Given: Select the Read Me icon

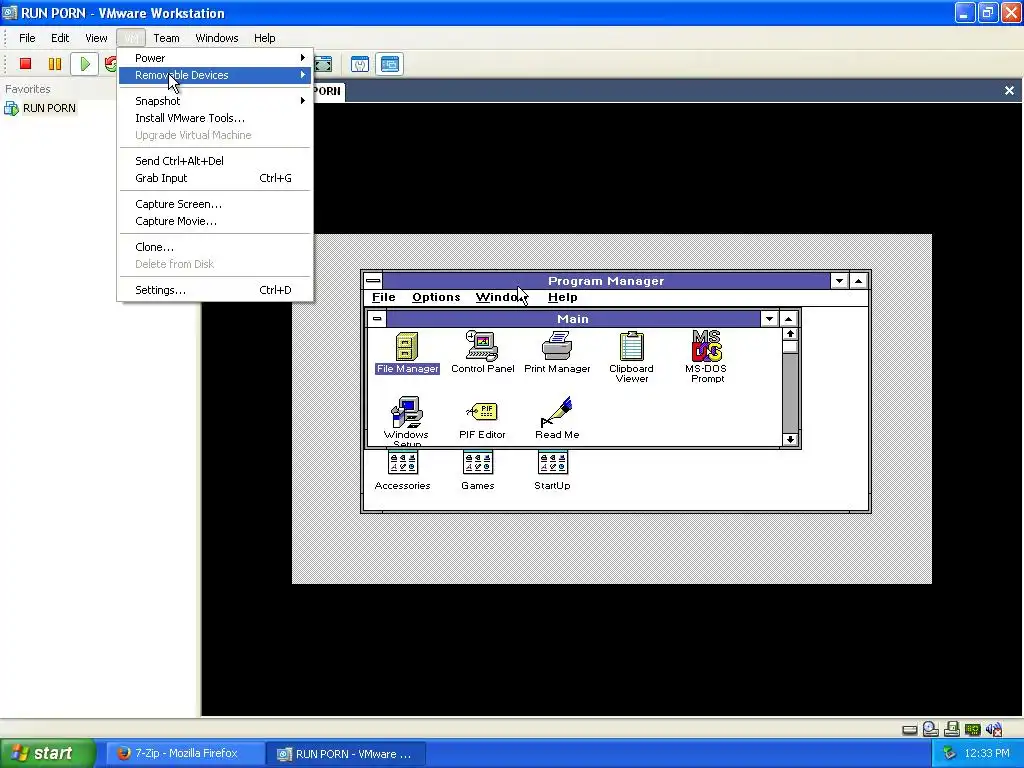Looking at the screenshot, I should click(557, 418).
